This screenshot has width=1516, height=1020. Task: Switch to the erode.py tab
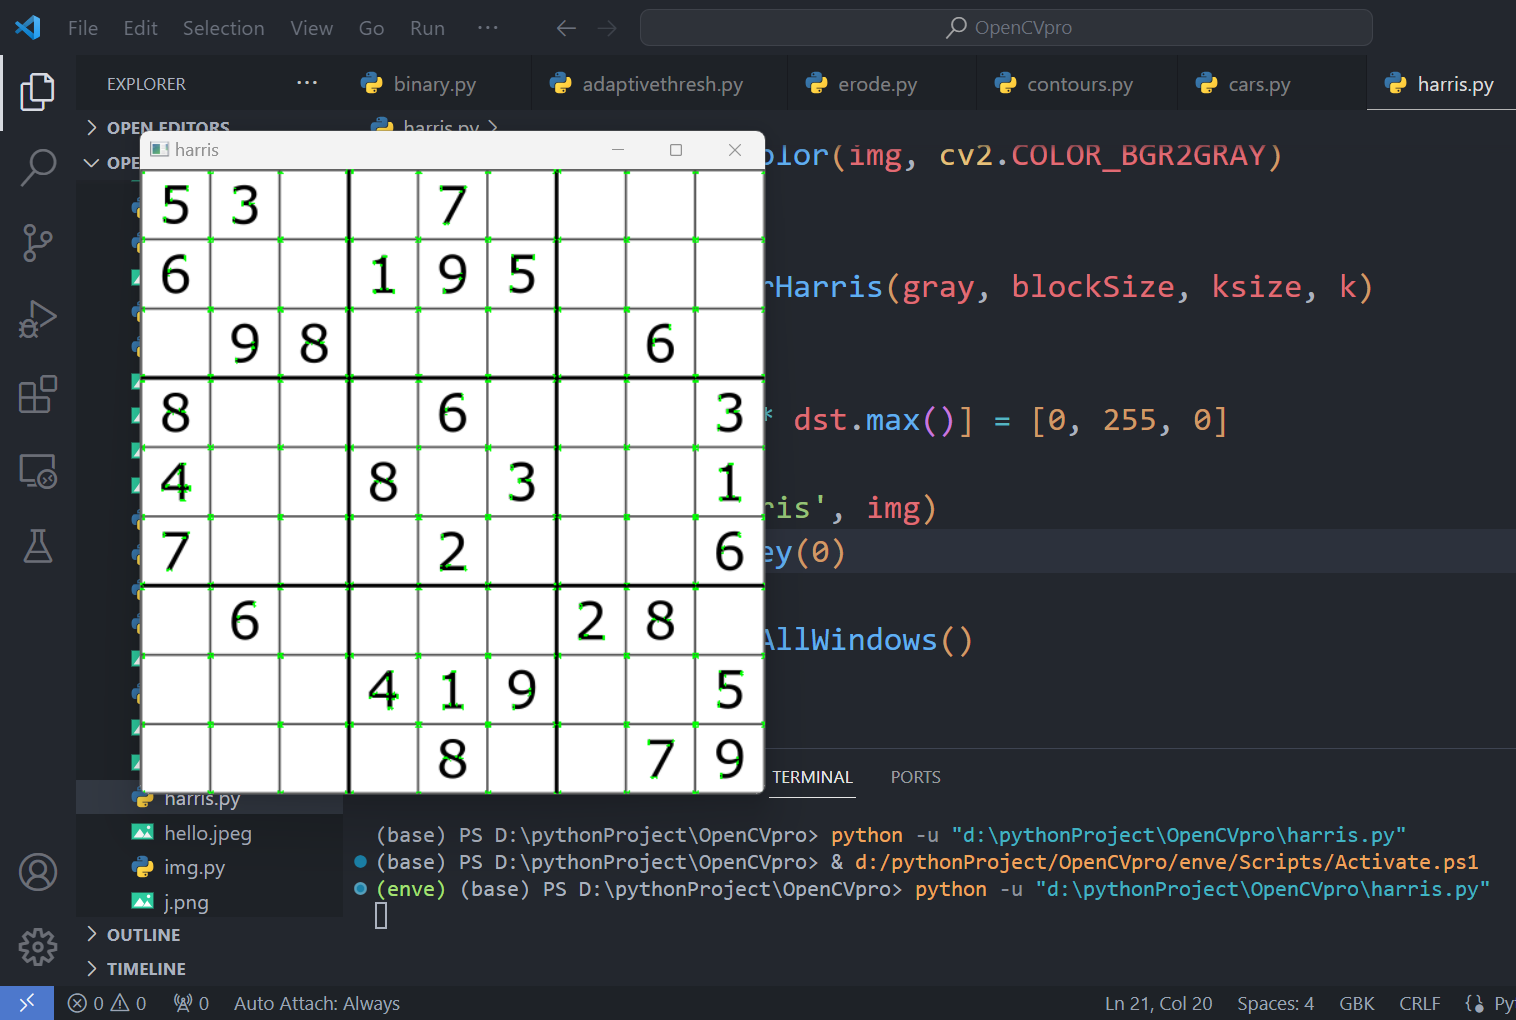tap(877, 84)
